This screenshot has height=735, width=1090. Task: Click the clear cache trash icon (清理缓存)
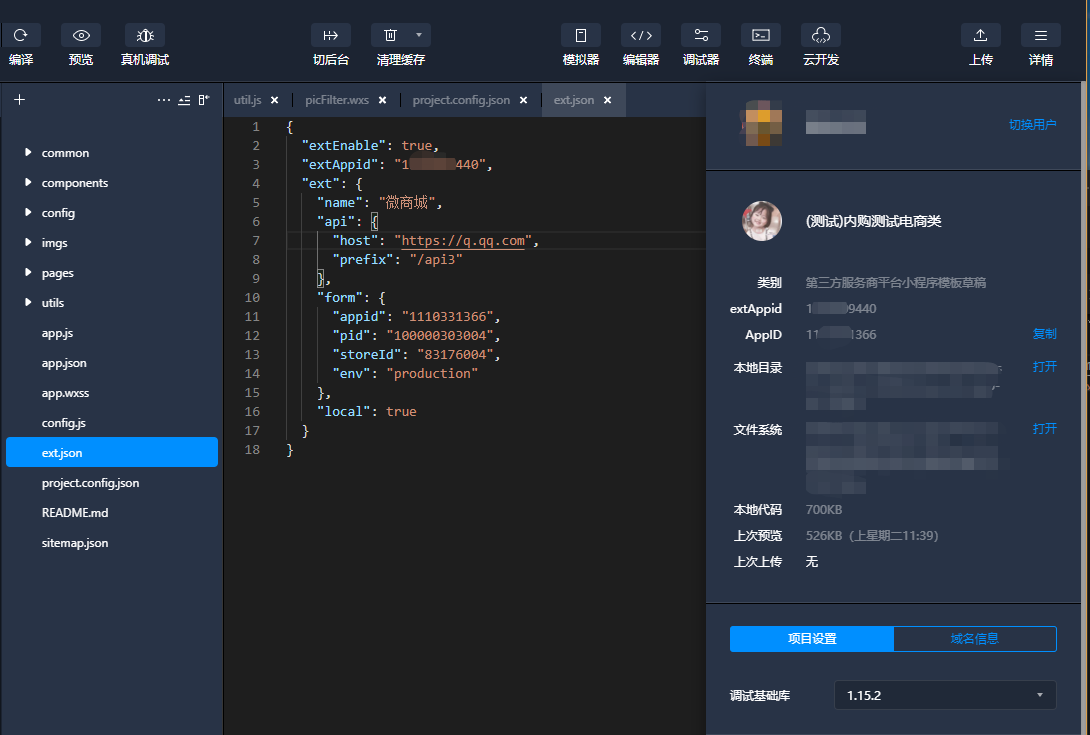coord(391,35)
